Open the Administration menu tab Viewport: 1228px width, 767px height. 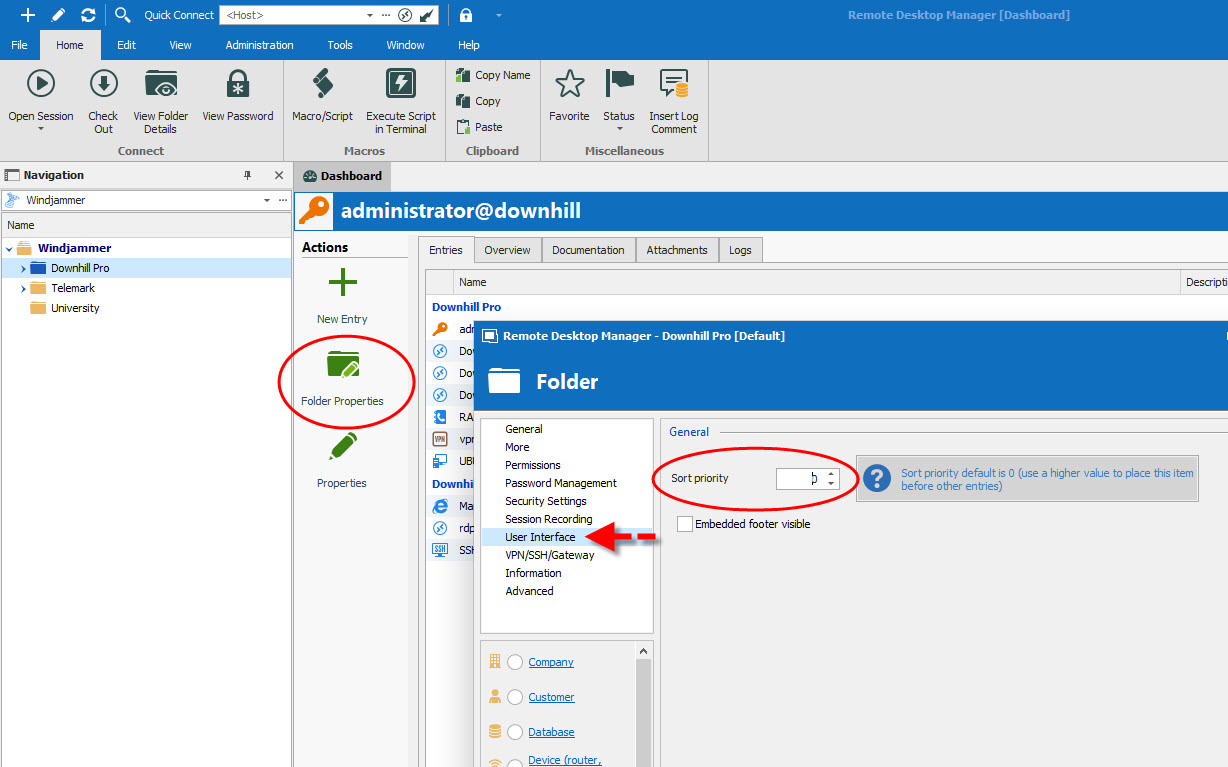coord(259,45)
